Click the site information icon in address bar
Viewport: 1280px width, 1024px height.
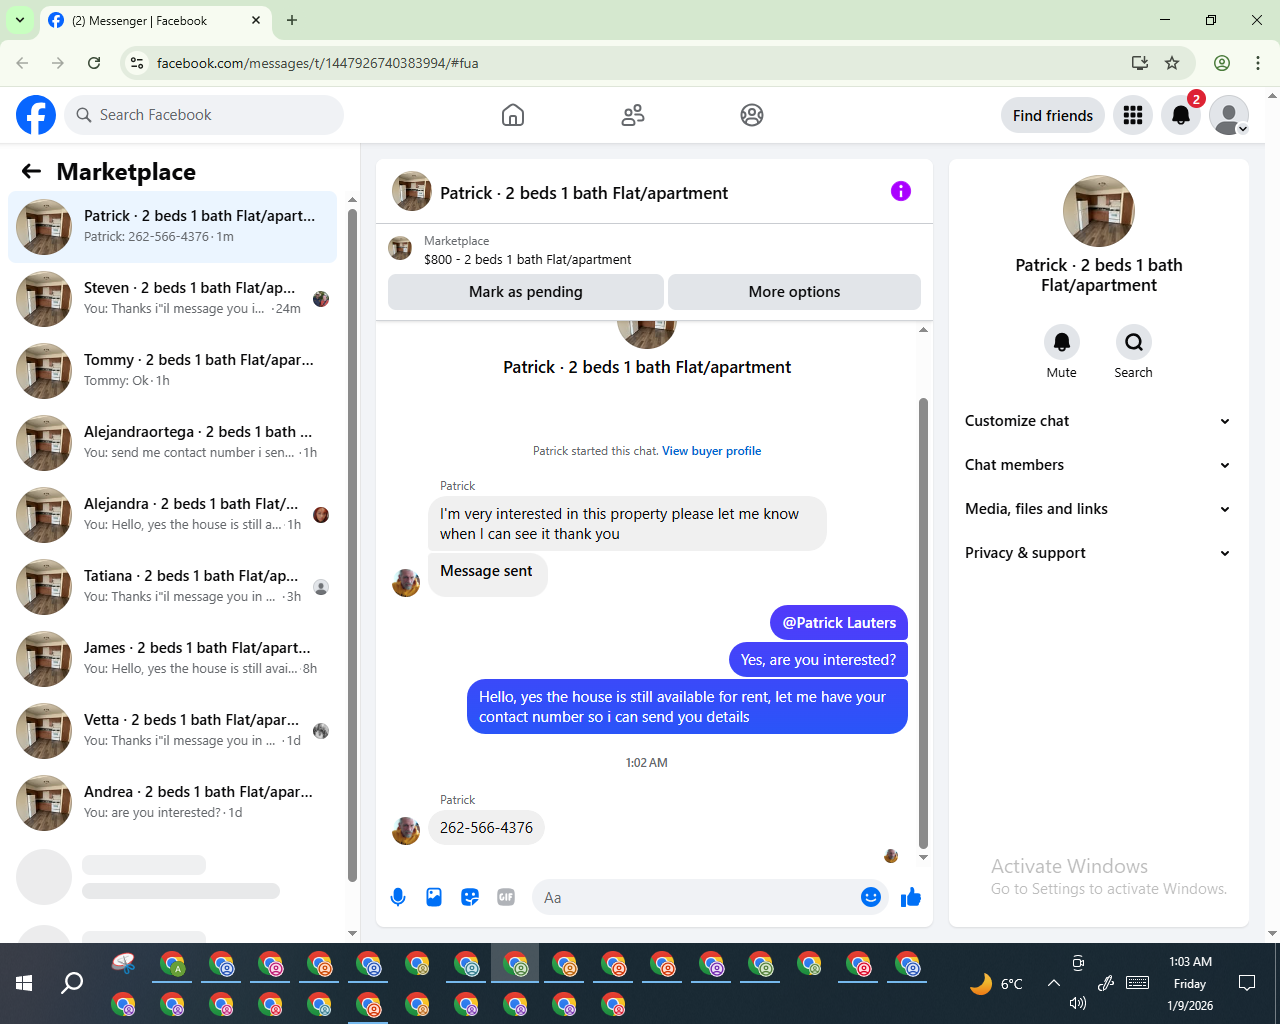click(138, 63)
